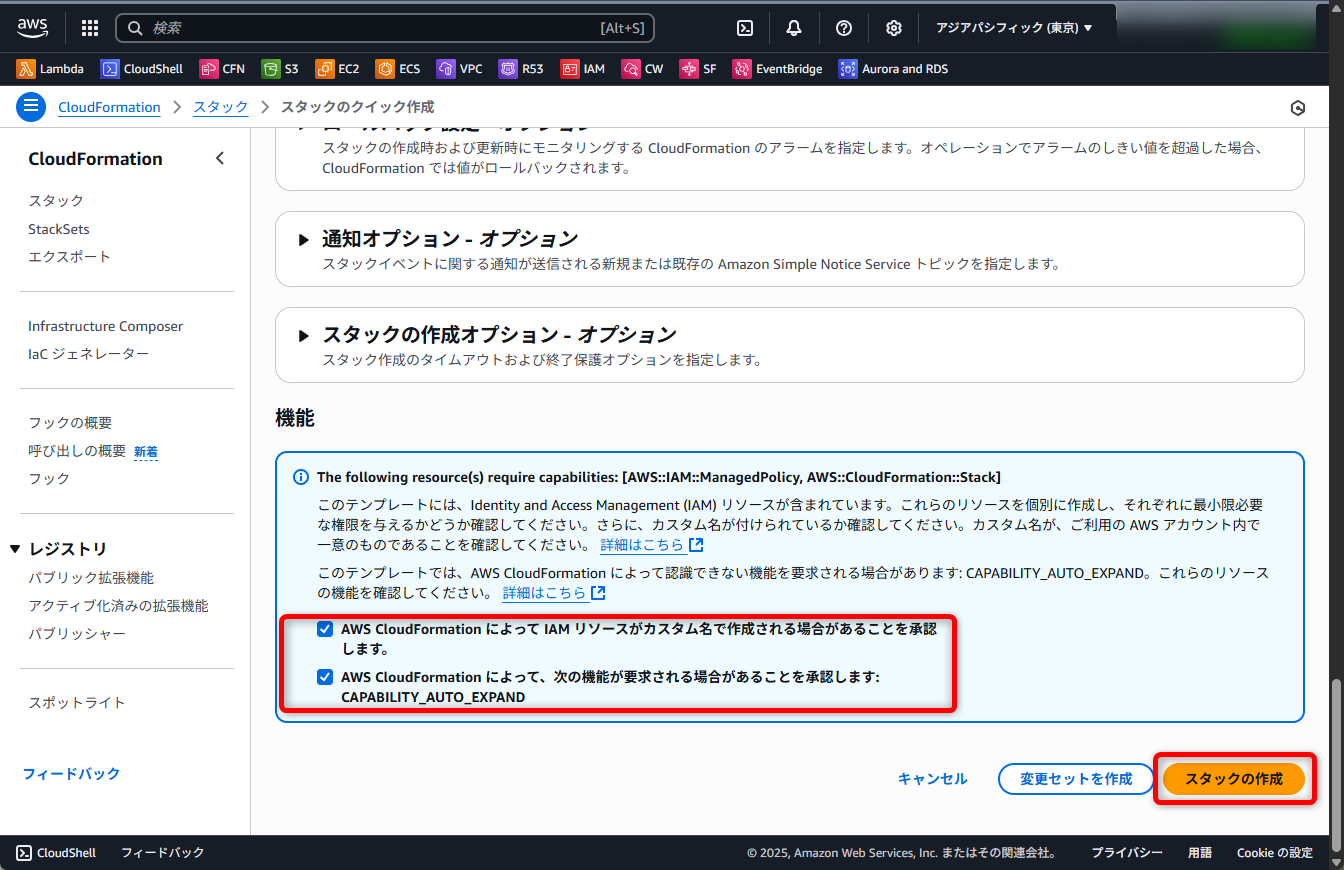This screenshot has height=870, width=1344.
Task: Click the スタックの作成 button
Action: point(1234,779)
